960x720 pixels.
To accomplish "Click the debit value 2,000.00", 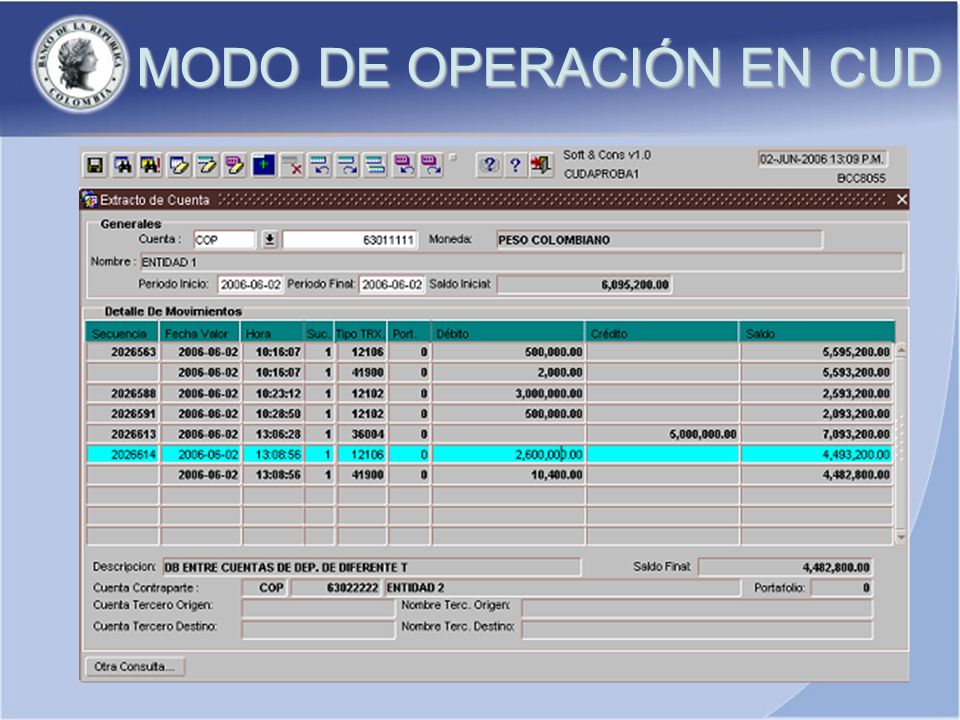I will click(508, 372).
